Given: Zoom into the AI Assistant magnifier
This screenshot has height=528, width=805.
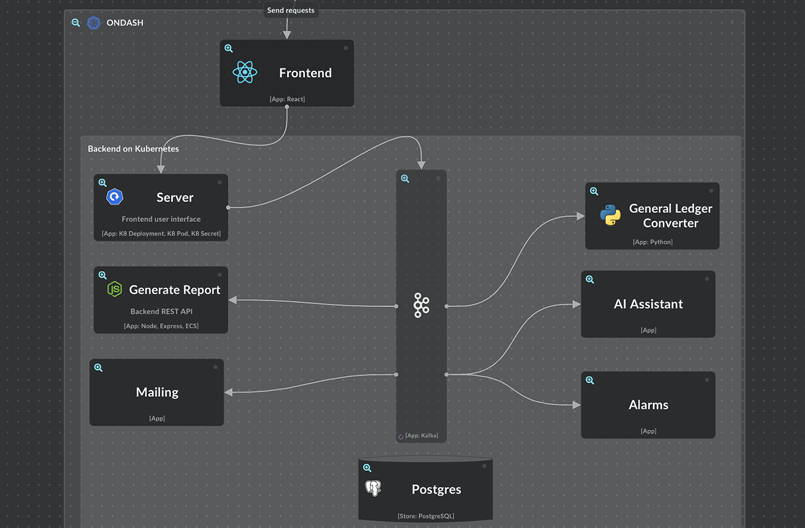Looking at the screenshot, I should (590, 279).
